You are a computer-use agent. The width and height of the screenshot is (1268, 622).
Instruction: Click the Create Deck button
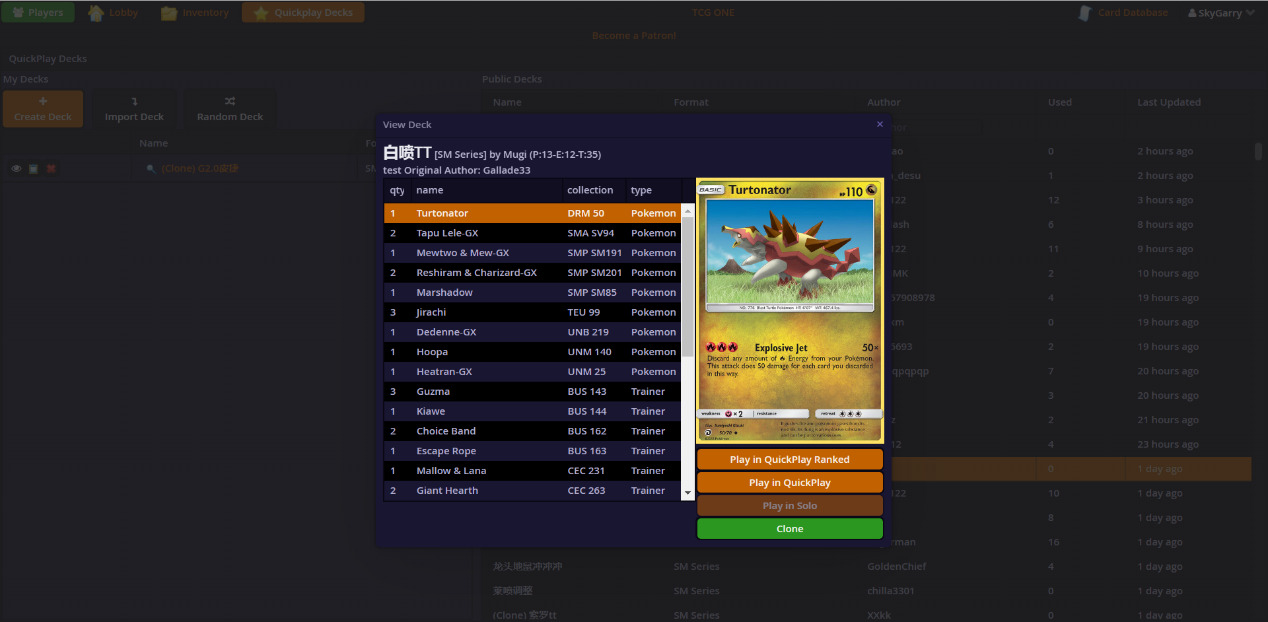click(x=43, y=109)
